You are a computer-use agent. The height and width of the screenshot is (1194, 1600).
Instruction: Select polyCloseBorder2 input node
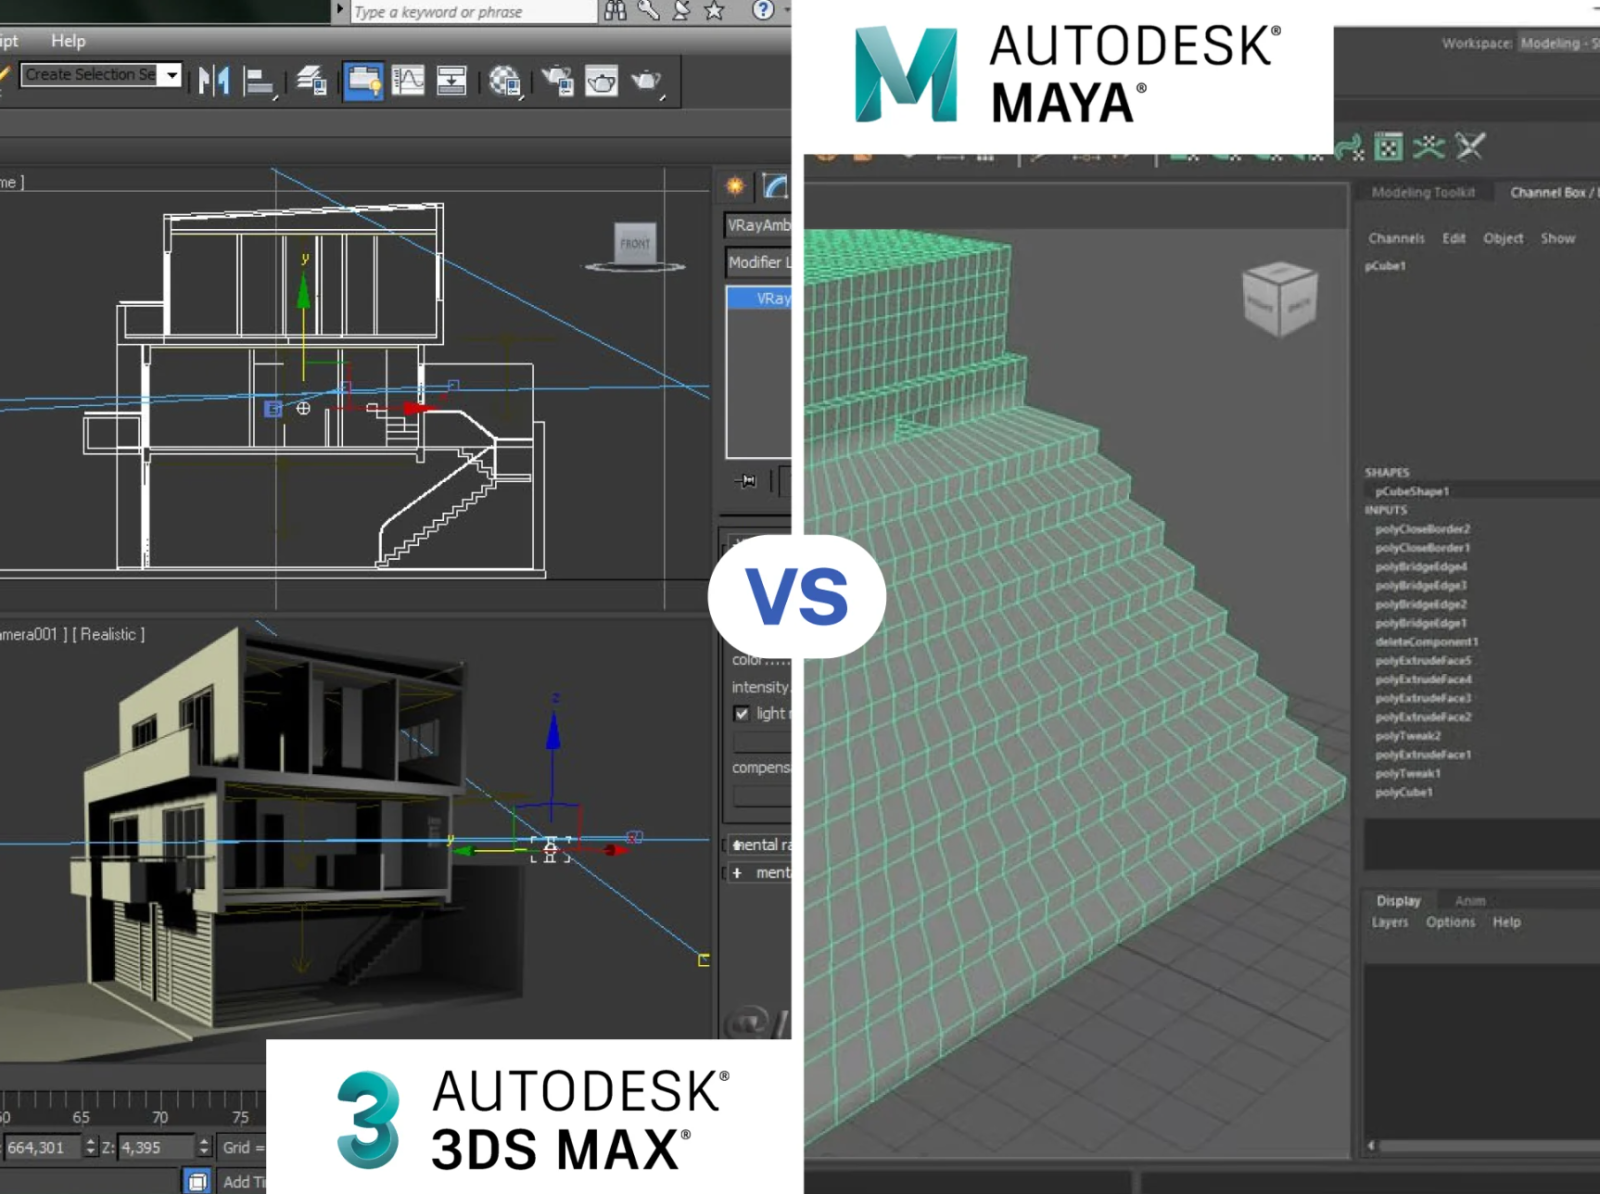point(1422,529)
